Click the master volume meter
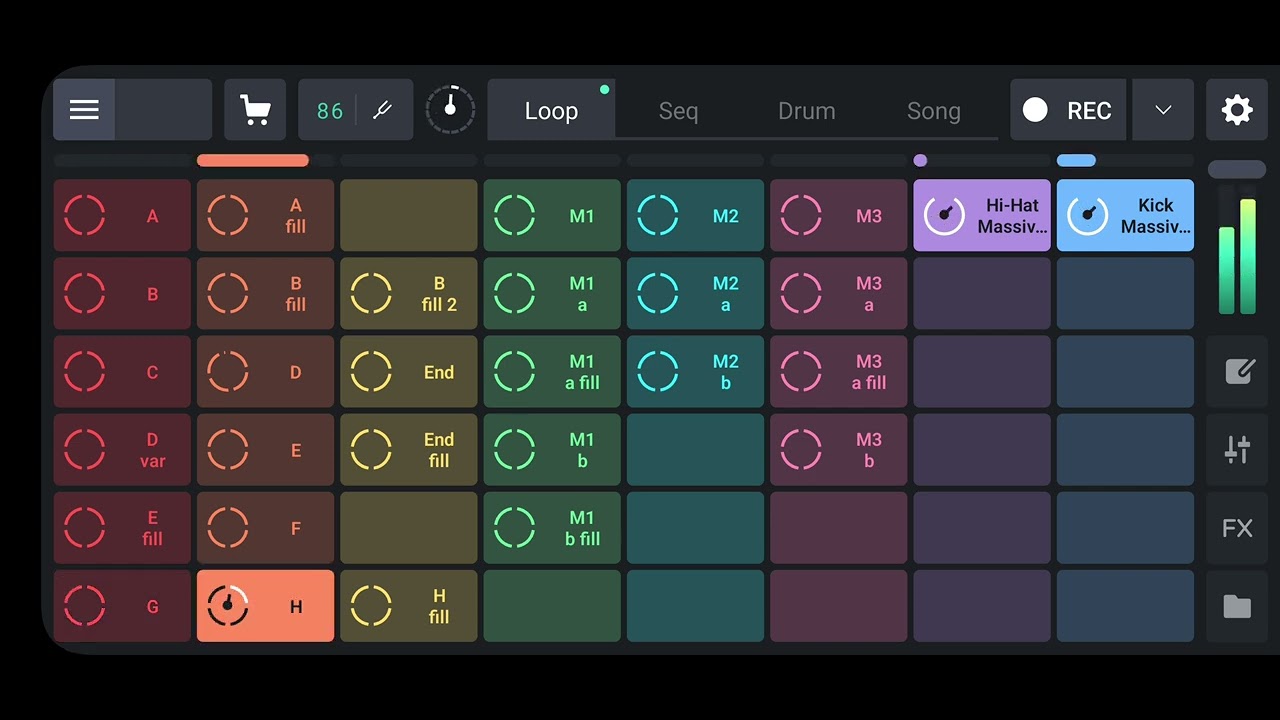 pyautogui.click(x=1237, y=250)
